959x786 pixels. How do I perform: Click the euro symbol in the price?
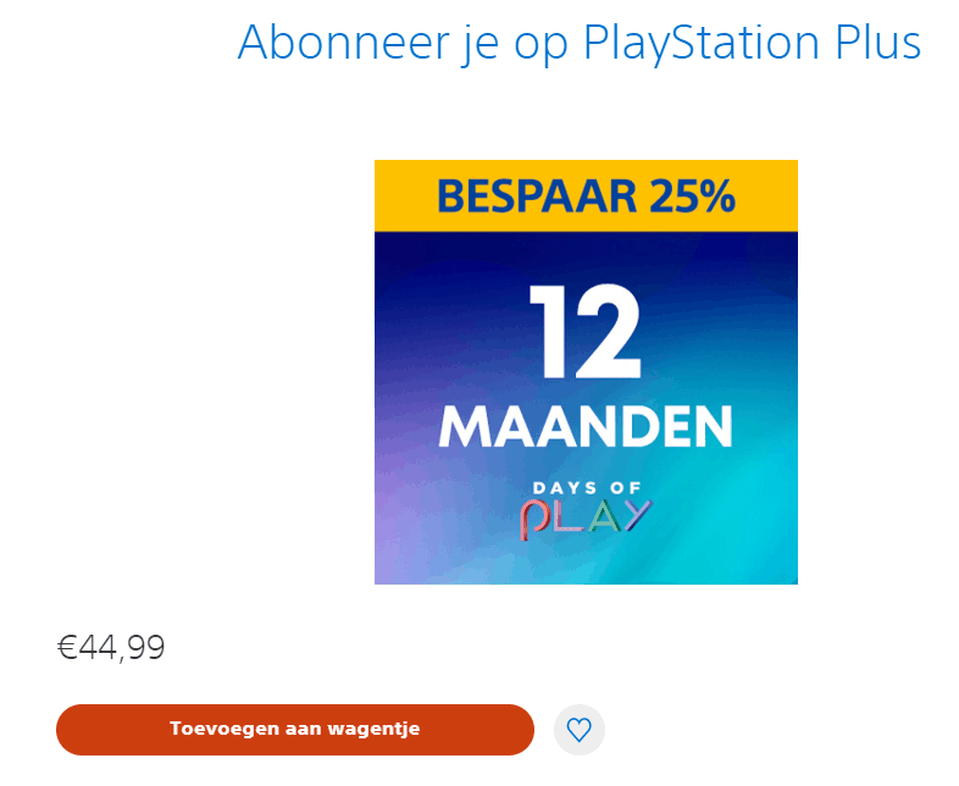click(x=67, y=648)
